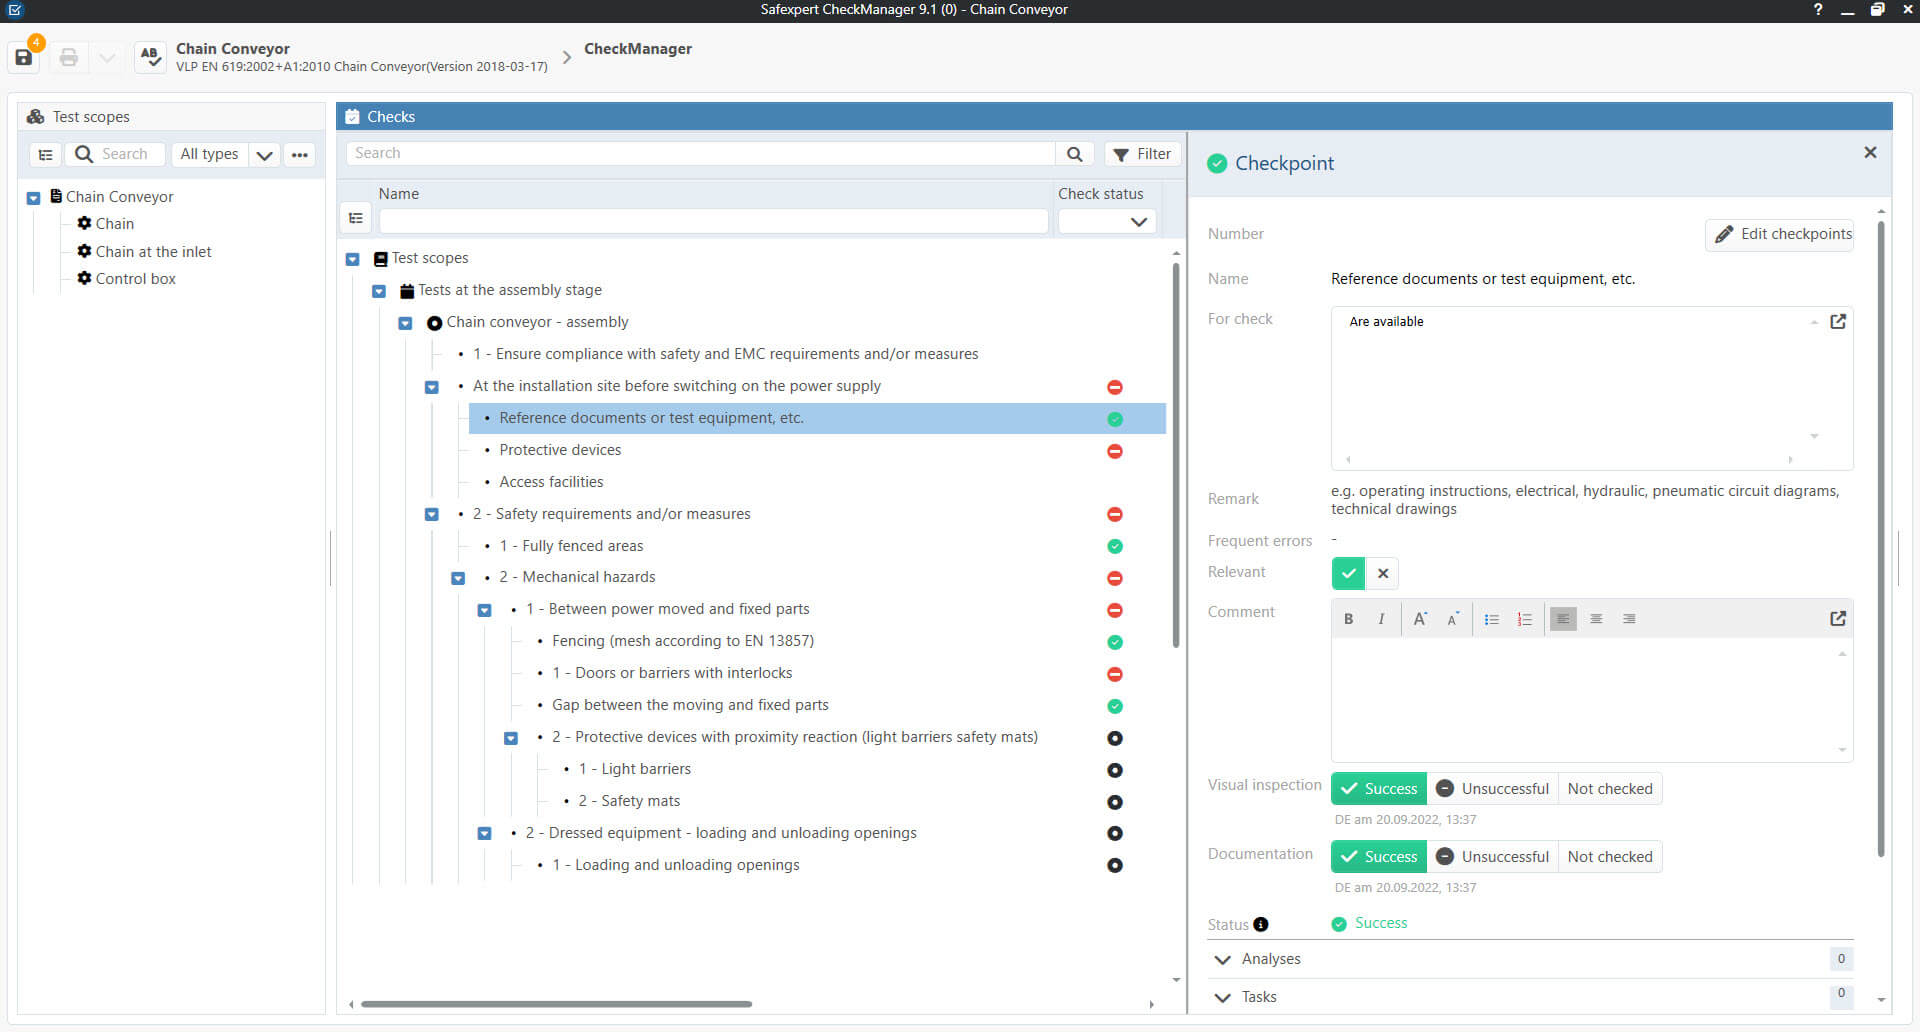
Task: Insert bulleted list in Comment editor
Action: 1491,619
